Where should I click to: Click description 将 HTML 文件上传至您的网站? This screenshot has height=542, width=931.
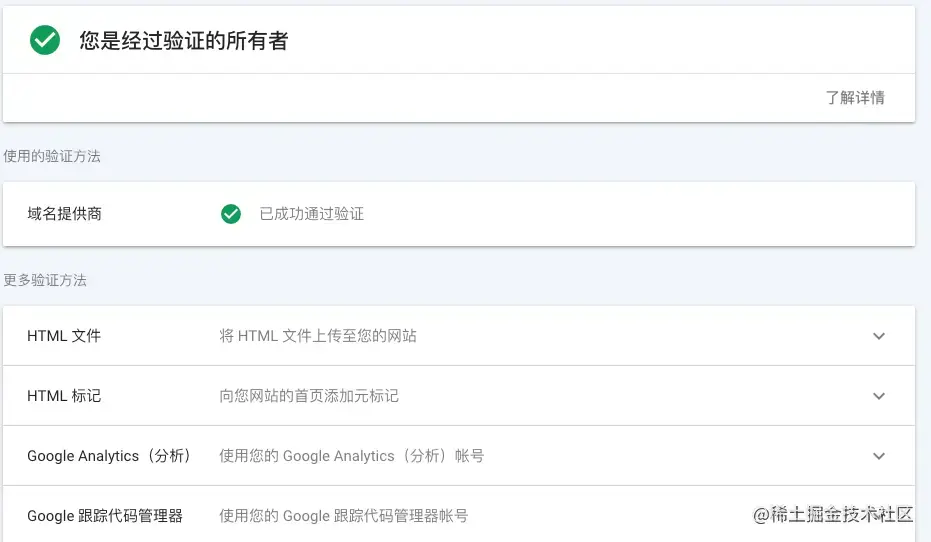pyautogui.click(x=318, y=336)
